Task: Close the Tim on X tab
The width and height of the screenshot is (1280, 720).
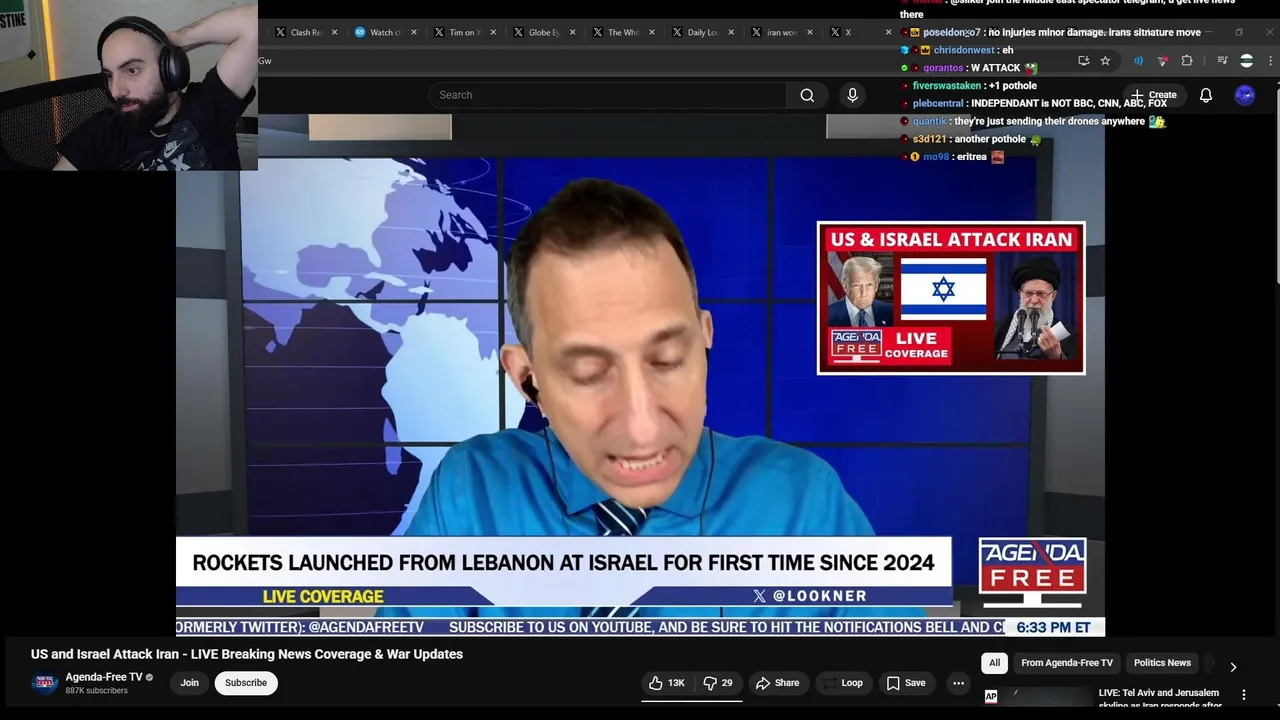Action: [493, 32]
